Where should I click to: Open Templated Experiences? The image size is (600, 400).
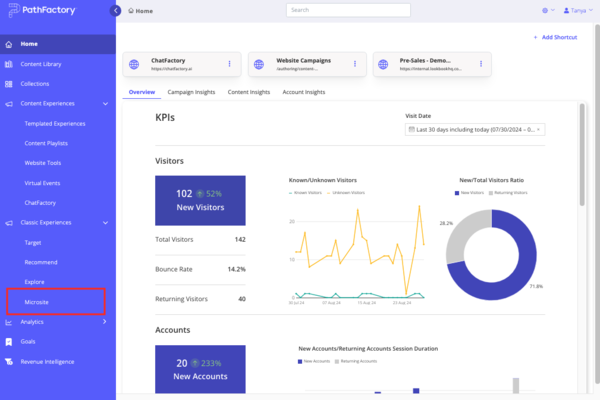point(55,124)
